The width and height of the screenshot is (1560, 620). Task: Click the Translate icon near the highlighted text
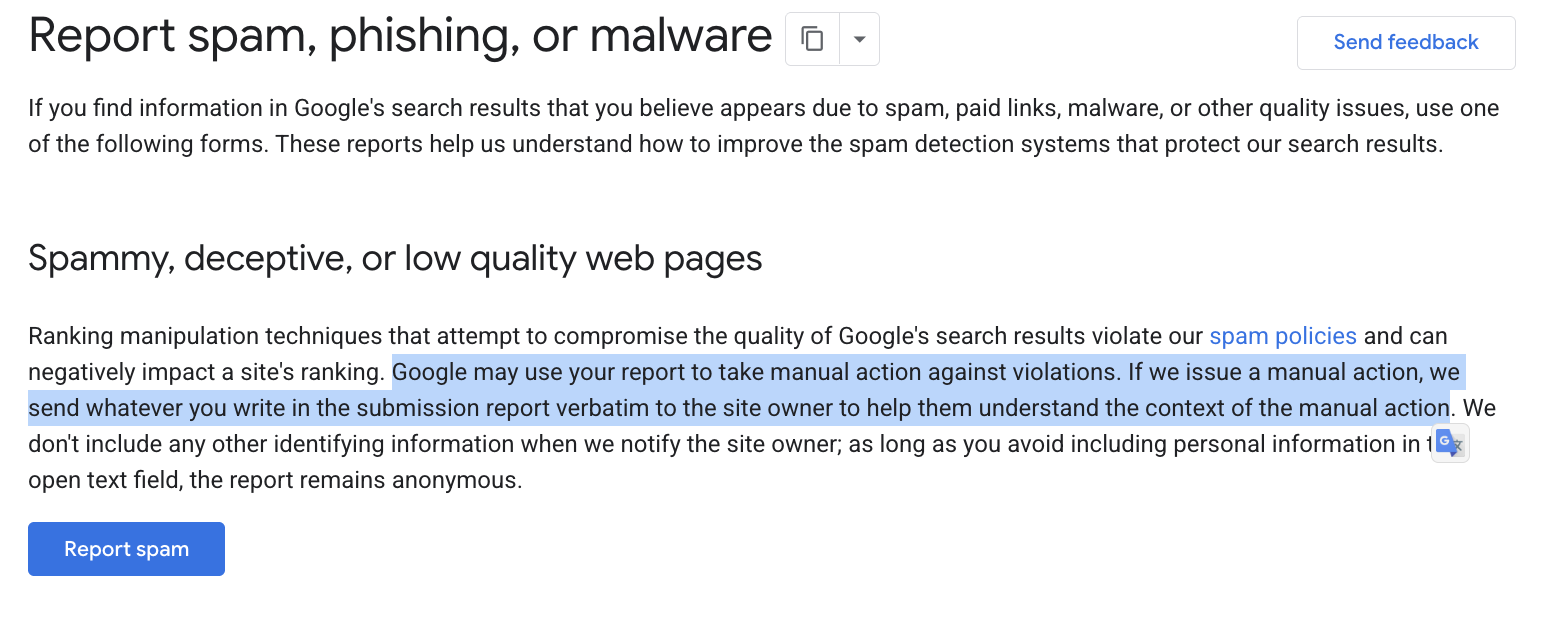coord(1449,443)
